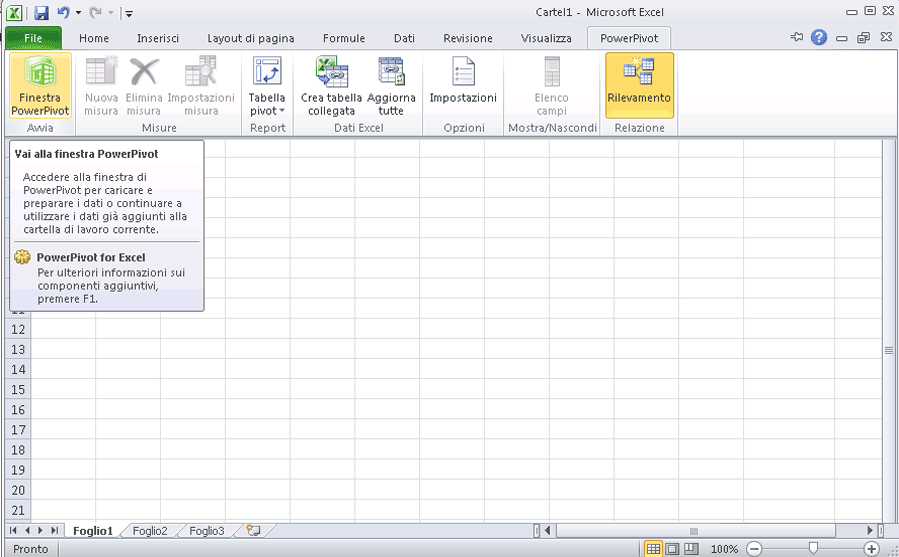Go to last sheet navigation arrow
Image resolution: width=899 pixels, height=557 pixels.
[54, 531]
